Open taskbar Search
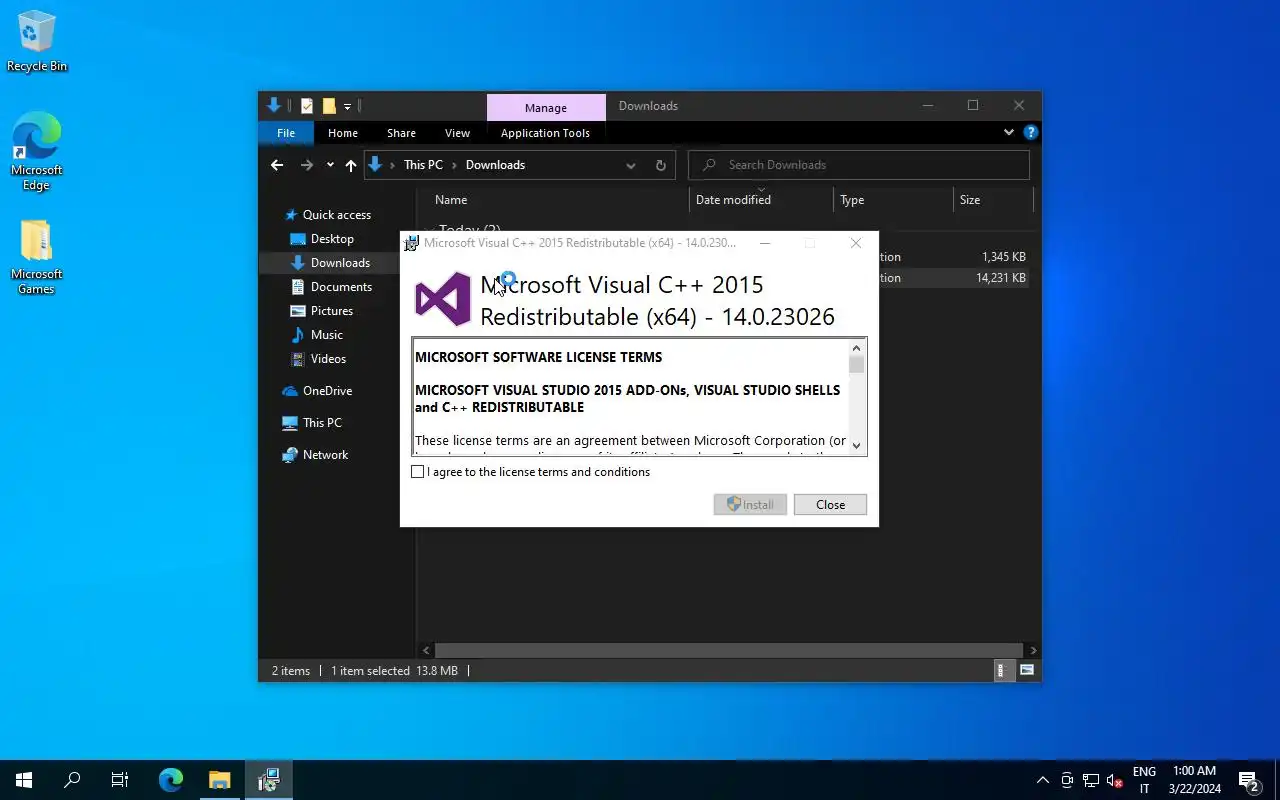 [72, 780]
